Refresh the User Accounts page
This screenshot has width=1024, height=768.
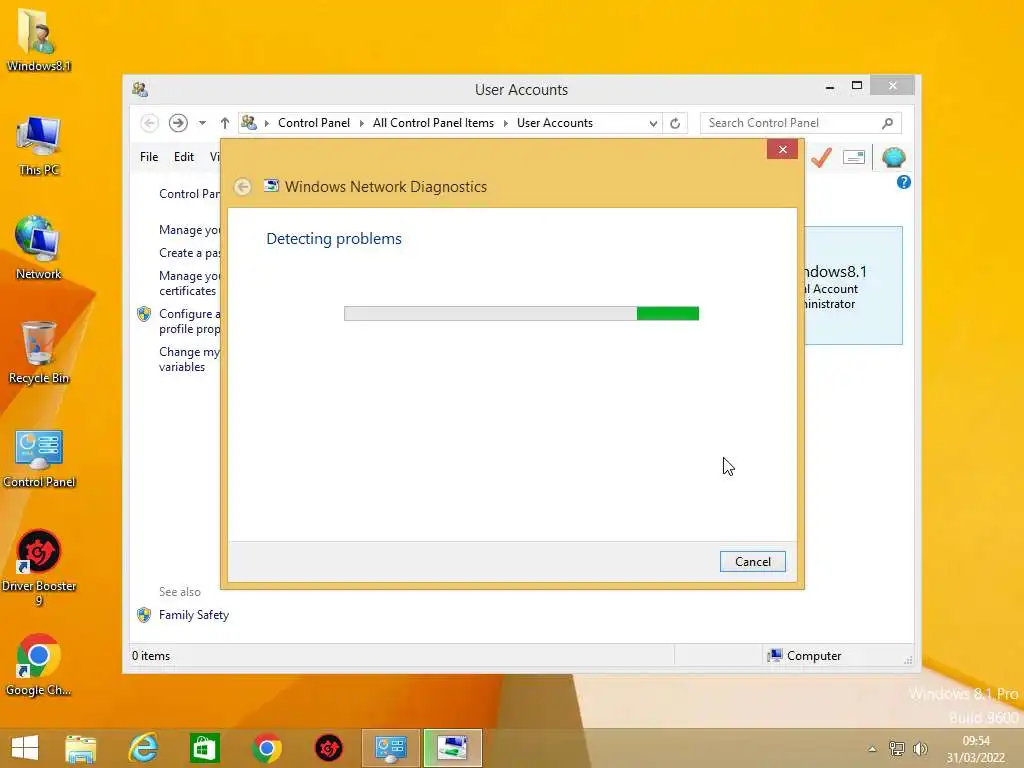(x=675, y=123)
